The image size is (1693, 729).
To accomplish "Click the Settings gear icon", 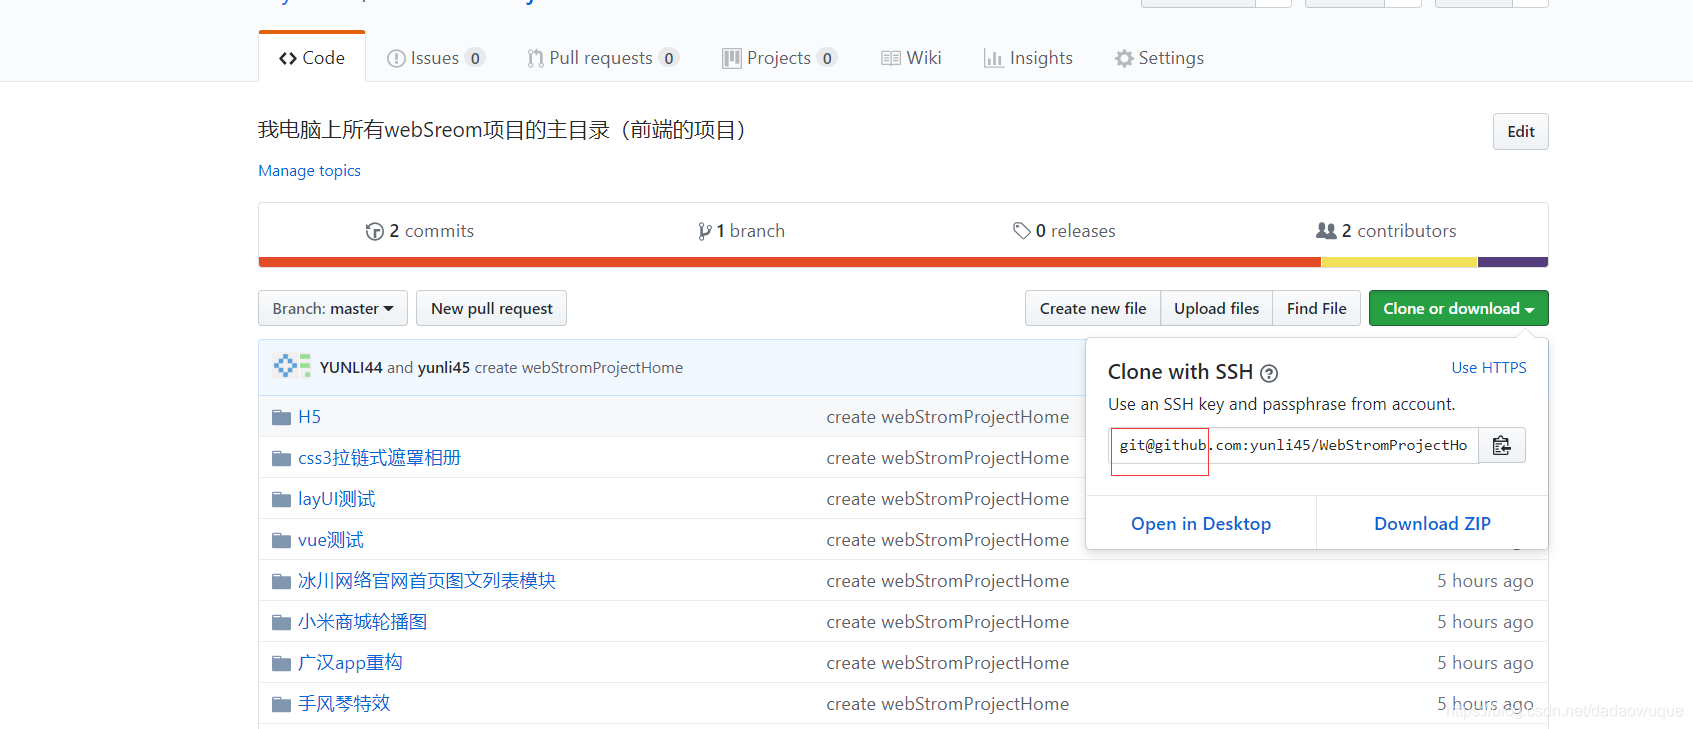I will 1124,58.
